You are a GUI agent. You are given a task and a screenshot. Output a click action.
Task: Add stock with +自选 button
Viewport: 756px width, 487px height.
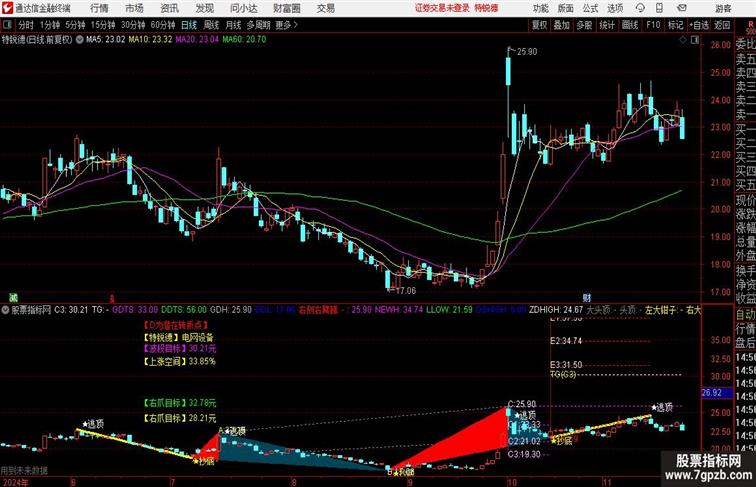point(699,25)
